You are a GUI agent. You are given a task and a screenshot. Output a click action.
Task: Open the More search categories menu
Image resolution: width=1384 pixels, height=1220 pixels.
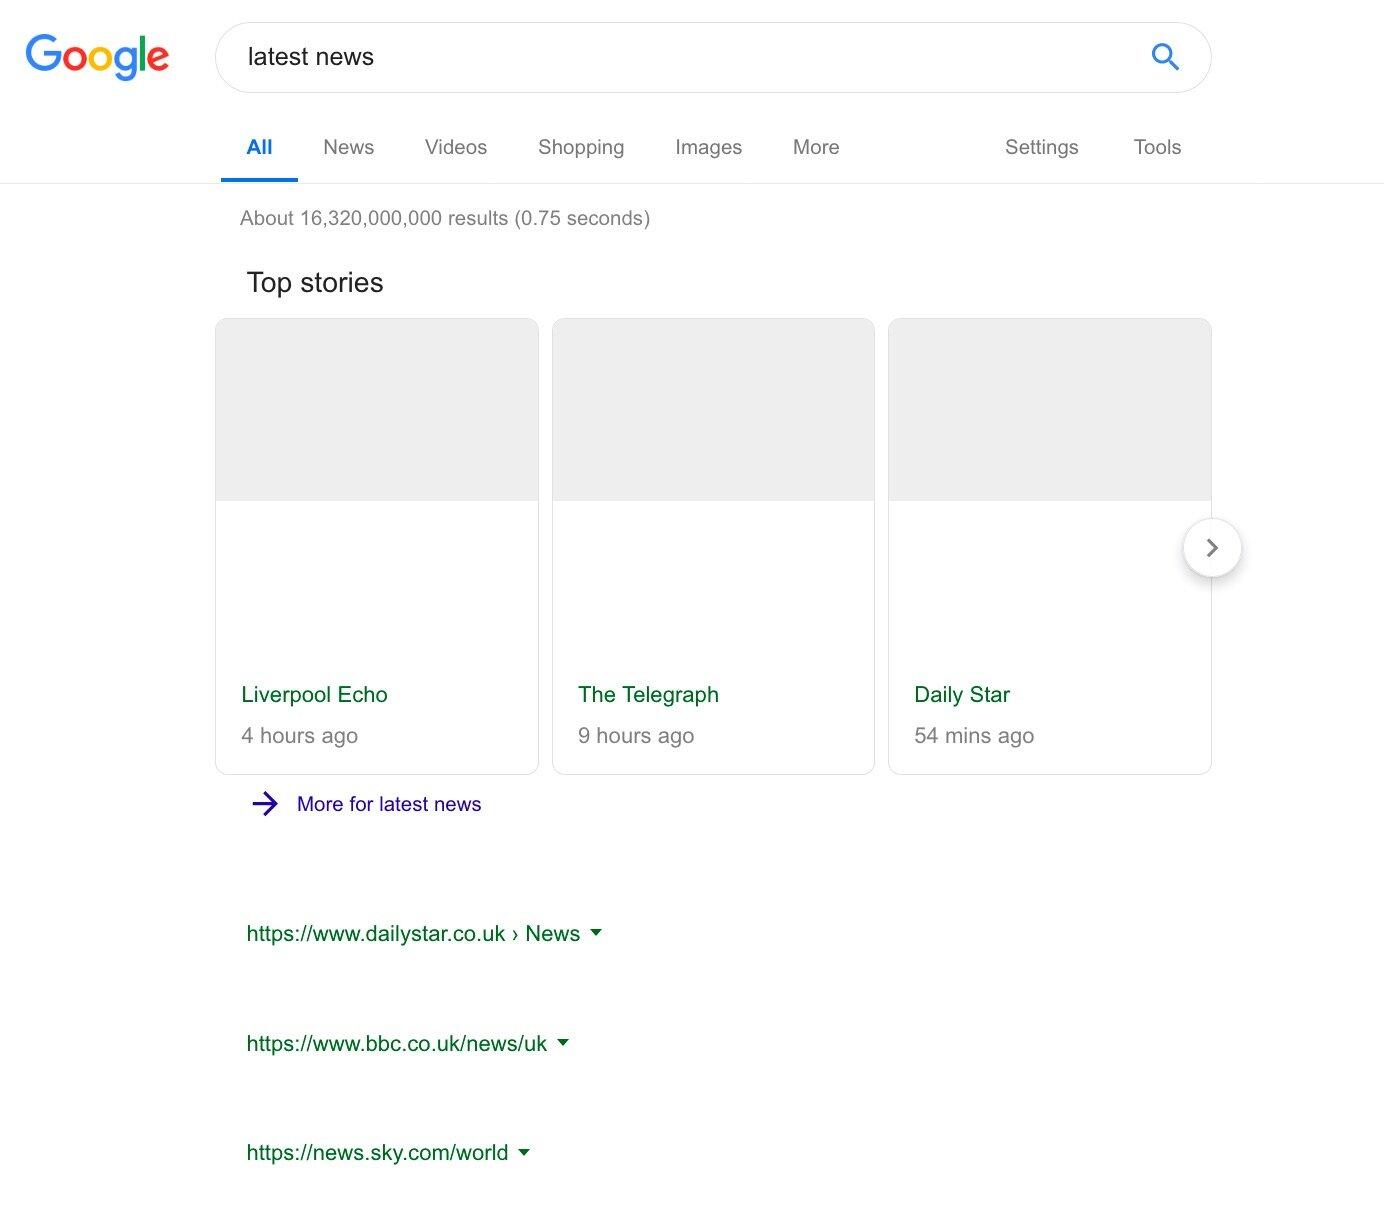pos(815,147)
